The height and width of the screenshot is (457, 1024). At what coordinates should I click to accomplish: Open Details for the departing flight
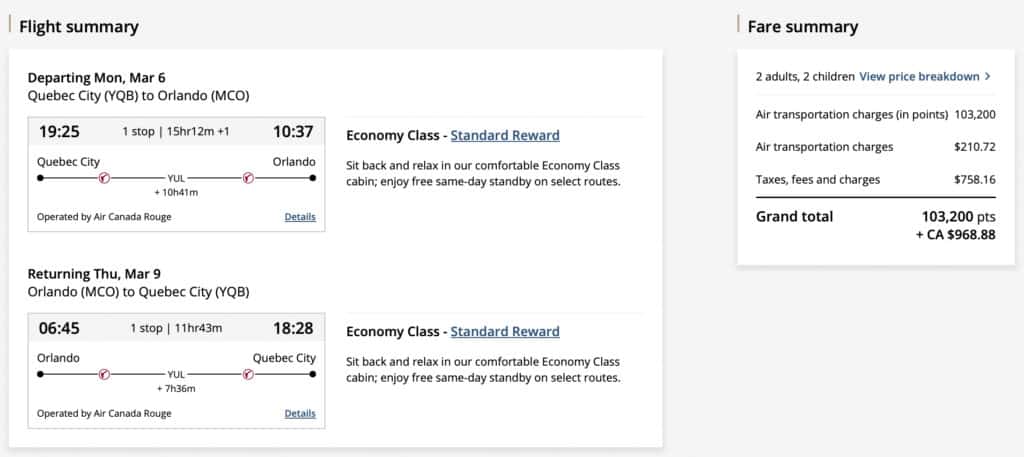tap(300, 216)
